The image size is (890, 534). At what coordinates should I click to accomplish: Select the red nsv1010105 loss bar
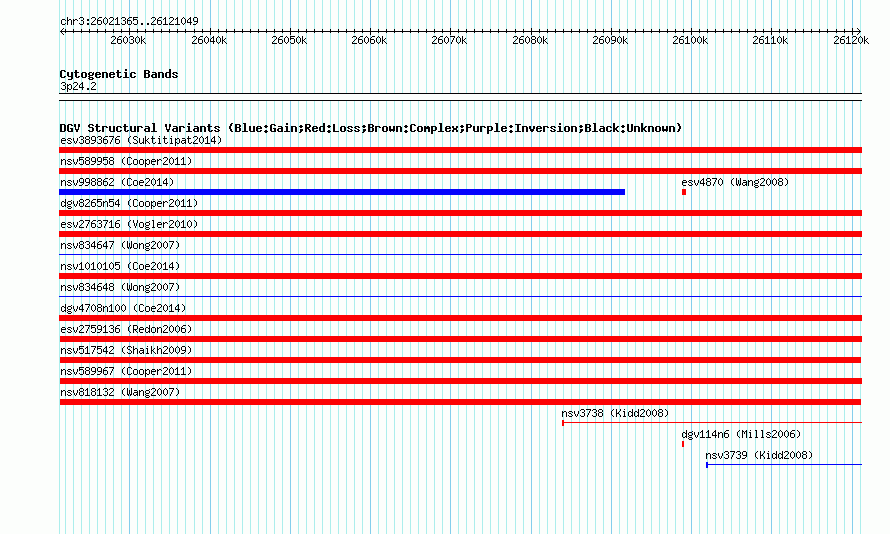pyautogui.click(x=460, y=276)
